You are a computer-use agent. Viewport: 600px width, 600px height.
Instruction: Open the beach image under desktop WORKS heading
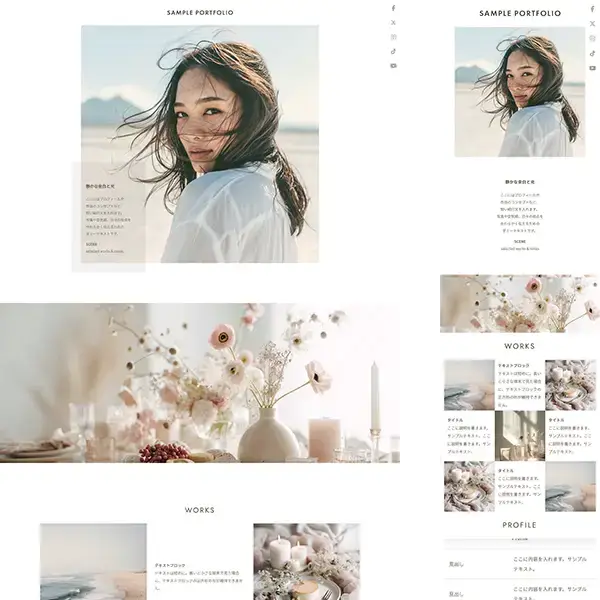coord(93,561)
